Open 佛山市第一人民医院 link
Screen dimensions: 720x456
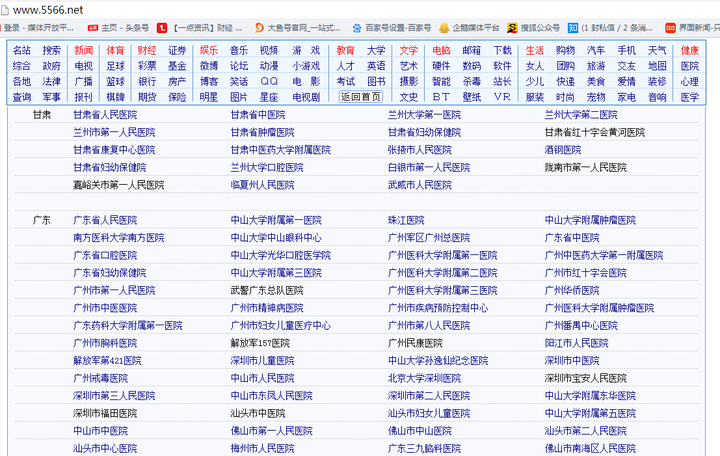tap(271, 431)
